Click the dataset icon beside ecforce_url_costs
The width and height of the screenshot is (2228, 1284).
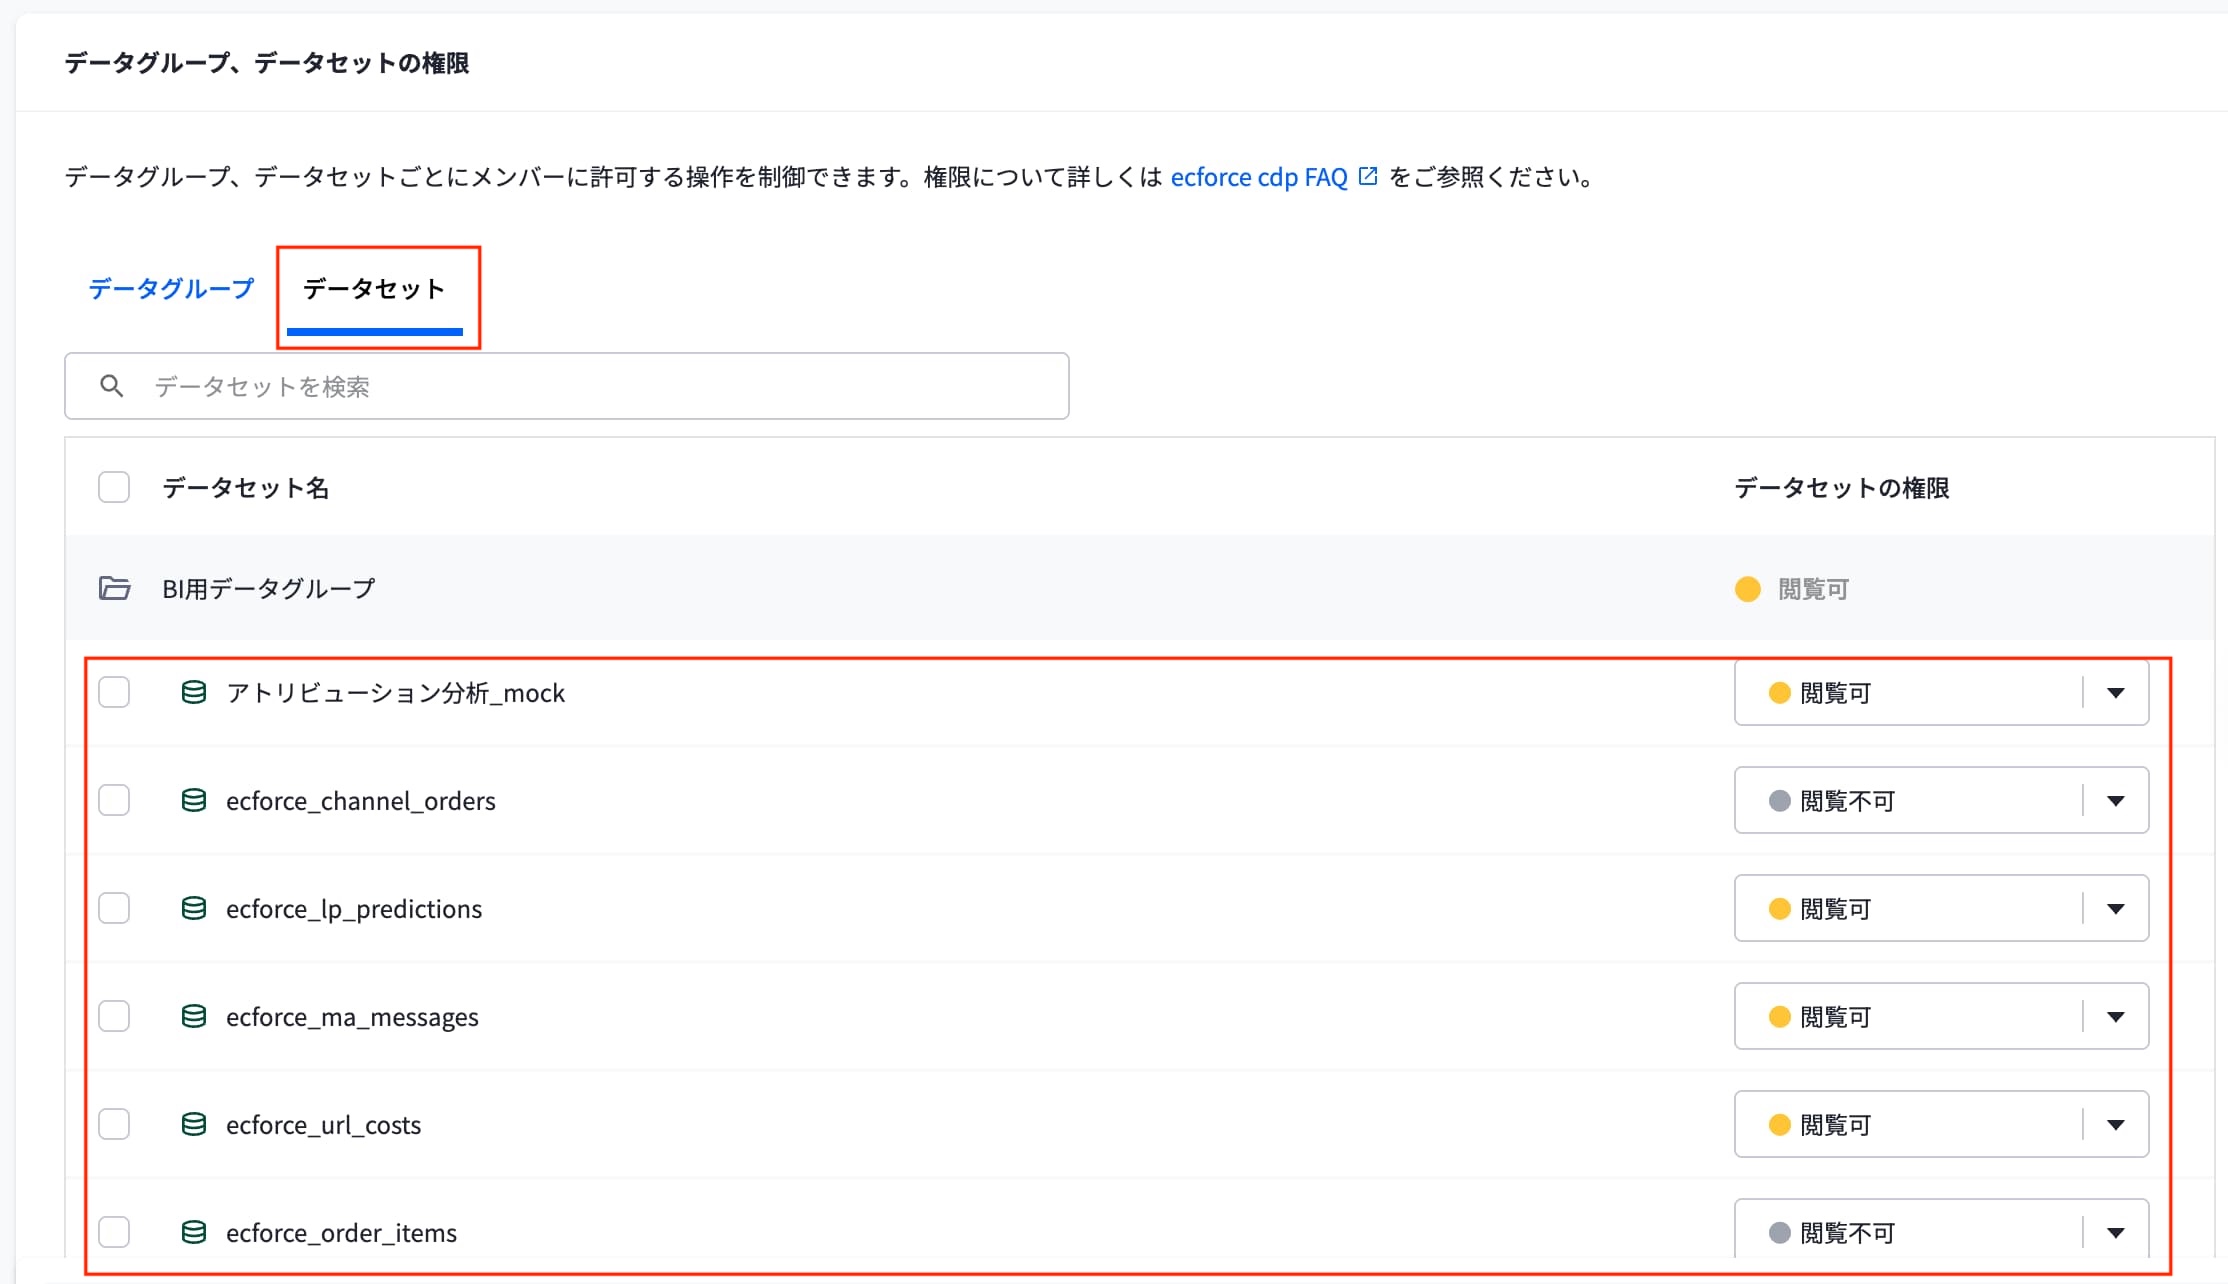coord(194,1124)
